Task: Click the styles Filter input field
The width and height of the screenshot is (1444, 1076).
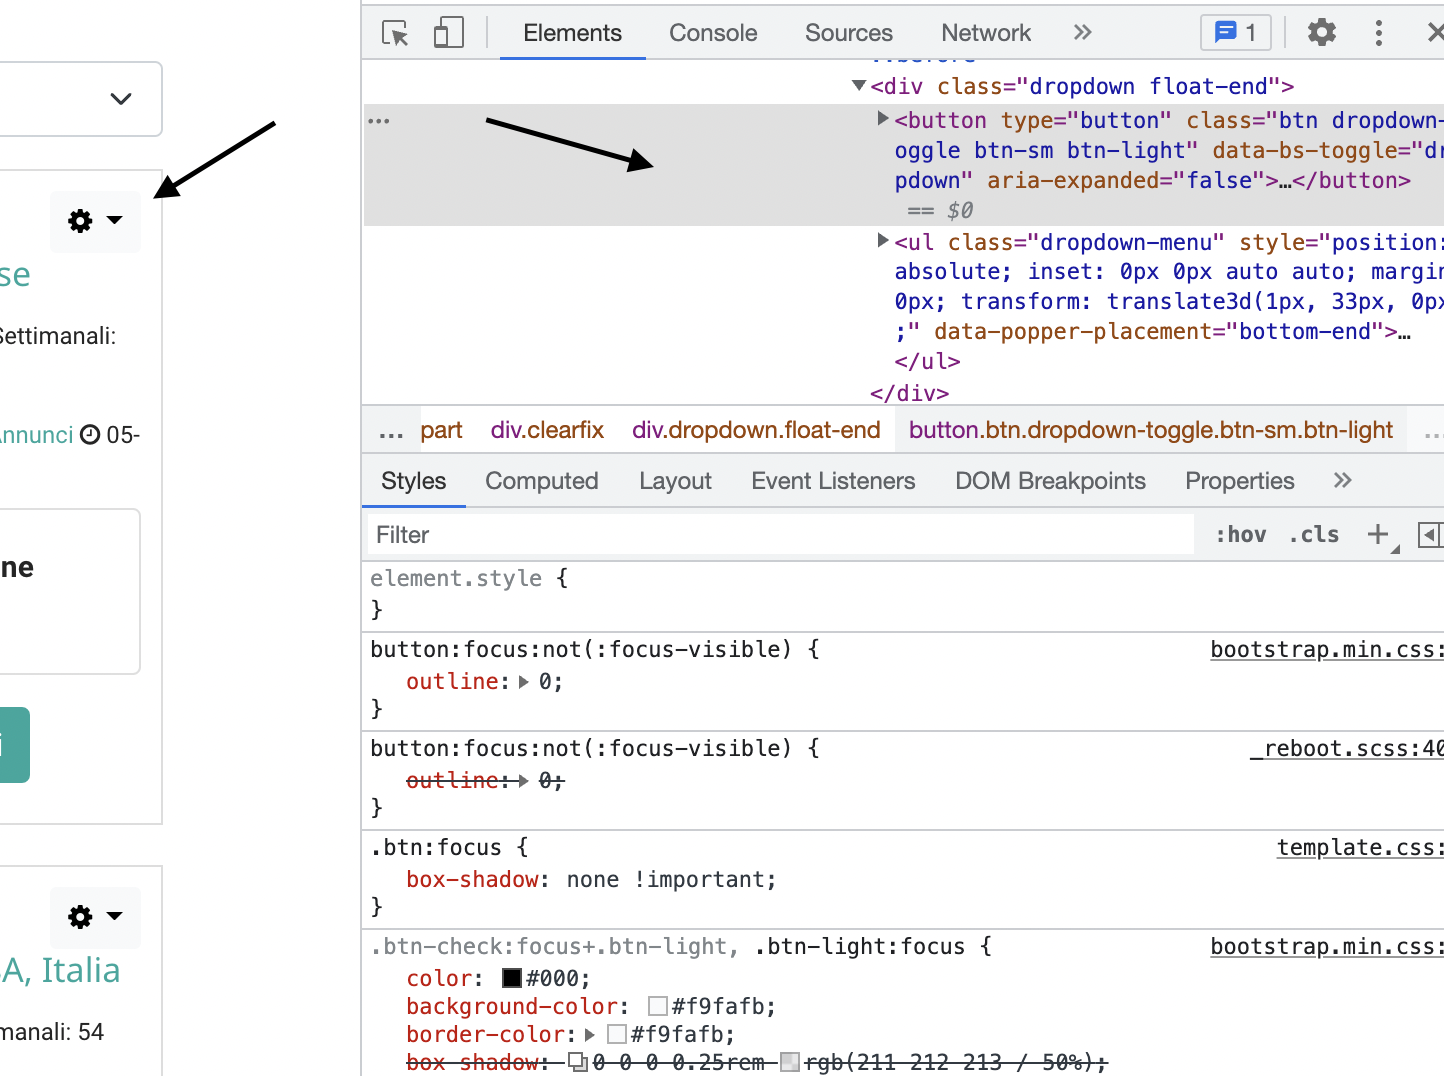Action: pyautogui.click(x=780, y=535)
